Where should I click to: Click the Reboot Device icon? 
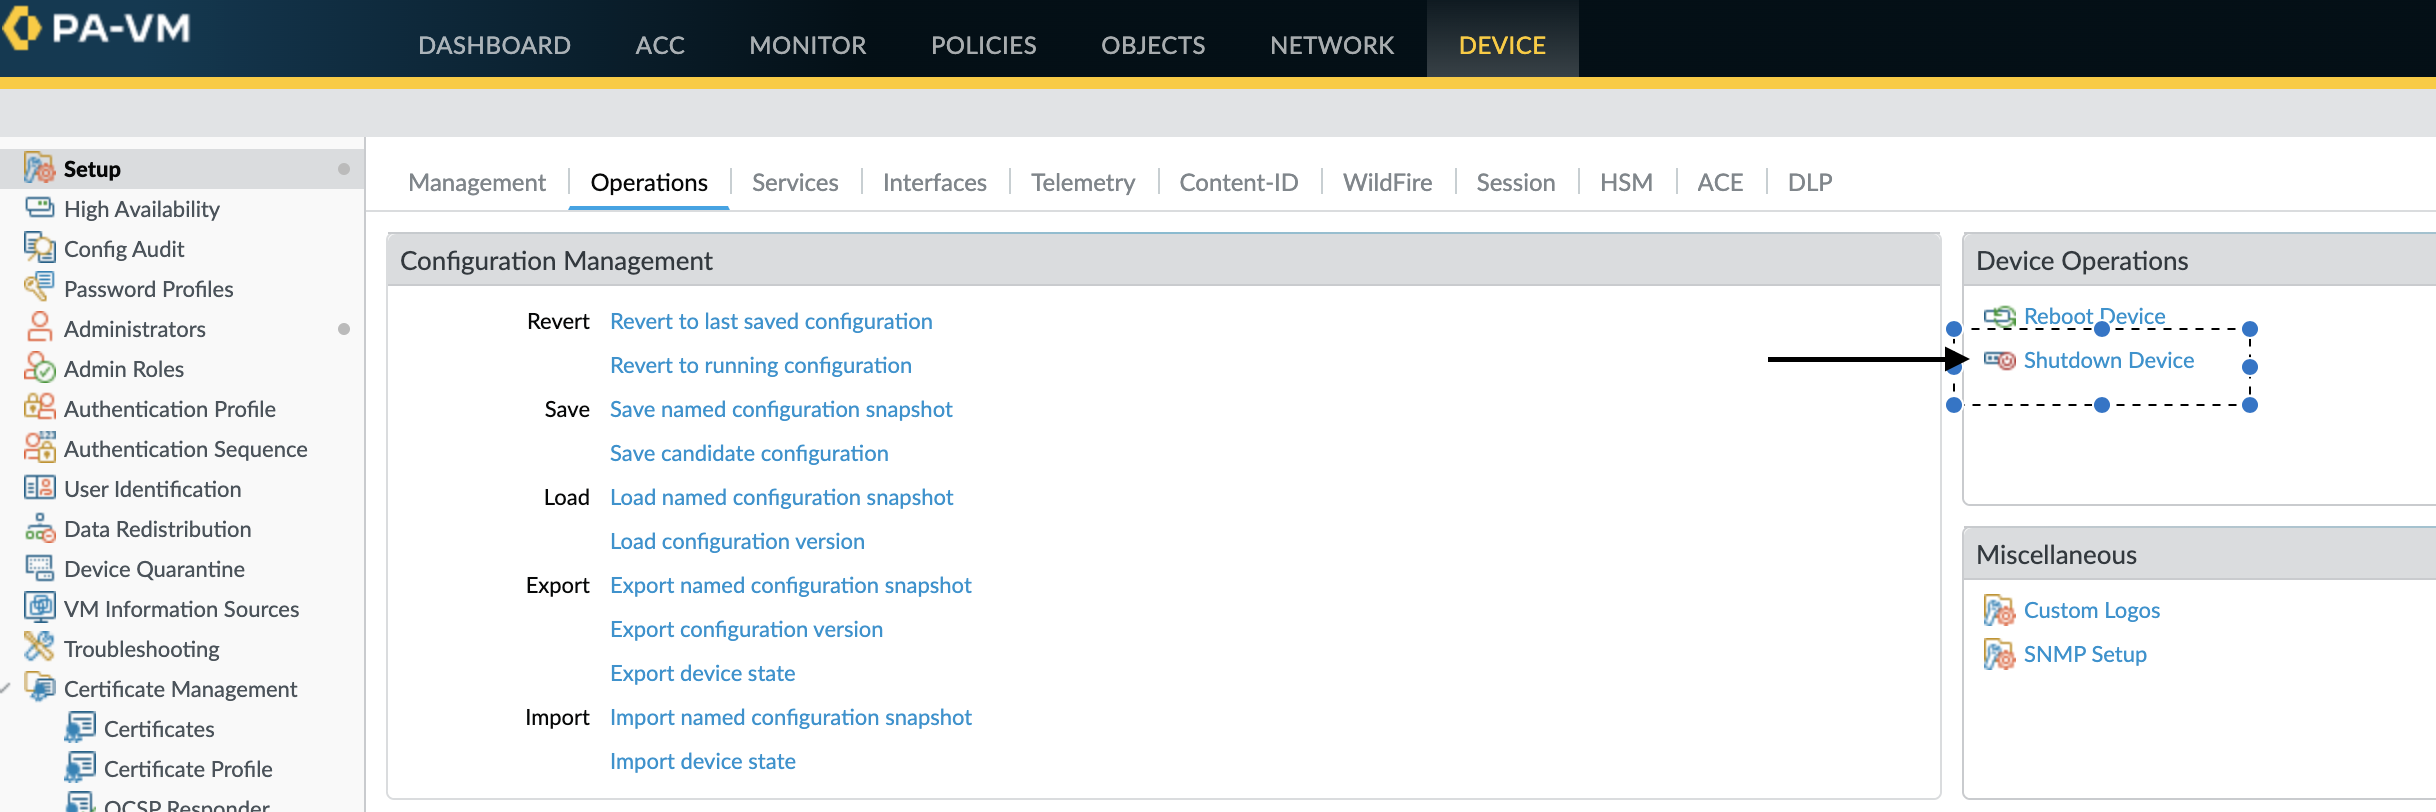click(2000, 317)
